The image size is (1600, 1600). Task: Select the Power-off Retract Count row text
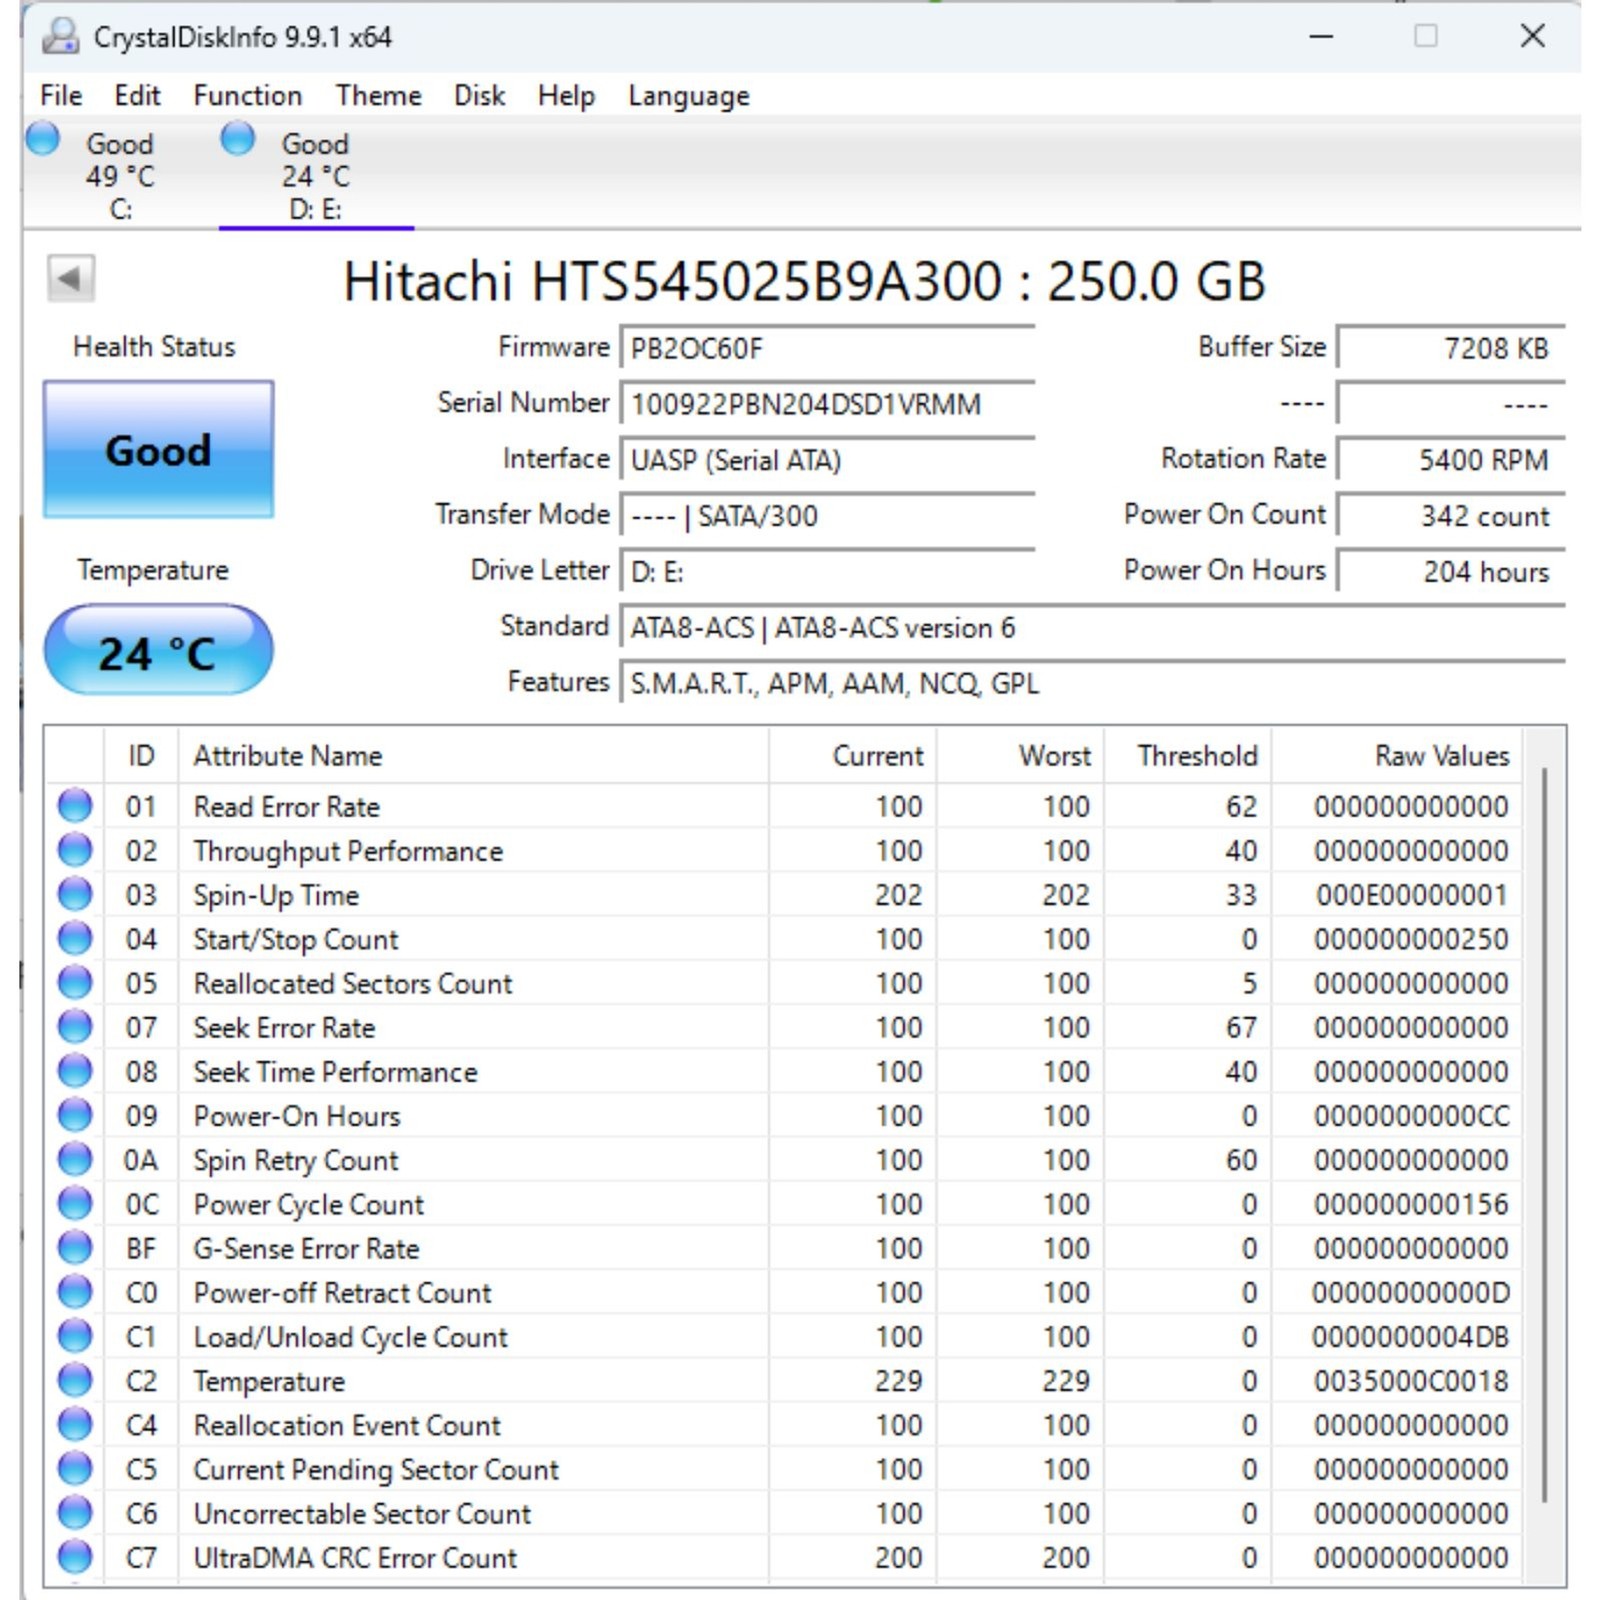tap(342, 1292)
